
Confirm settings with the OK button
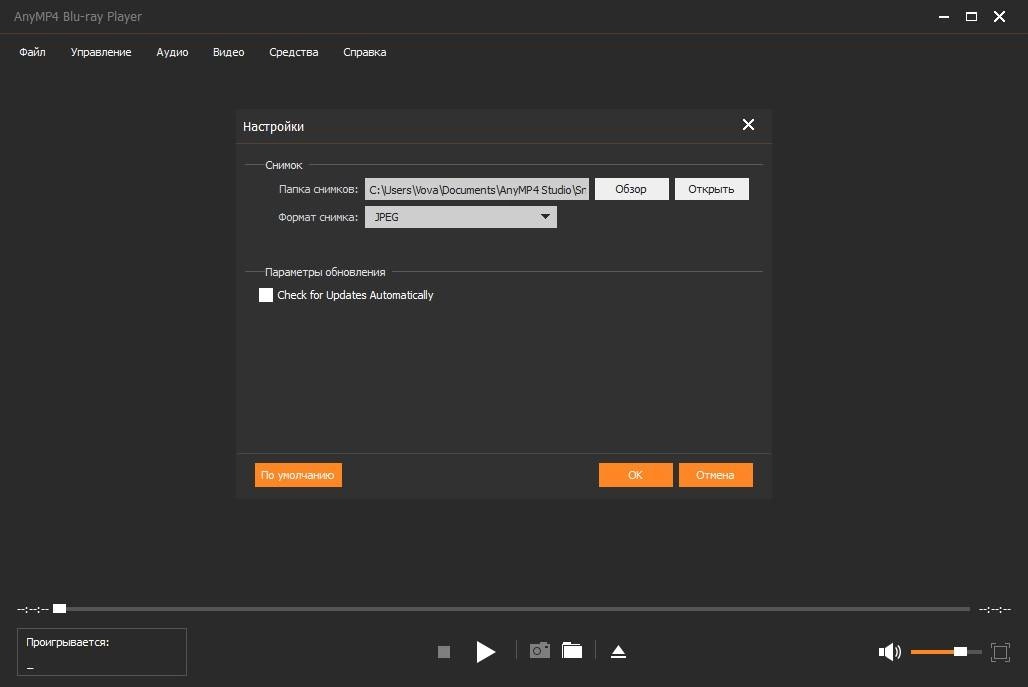(x=635, y=475)
